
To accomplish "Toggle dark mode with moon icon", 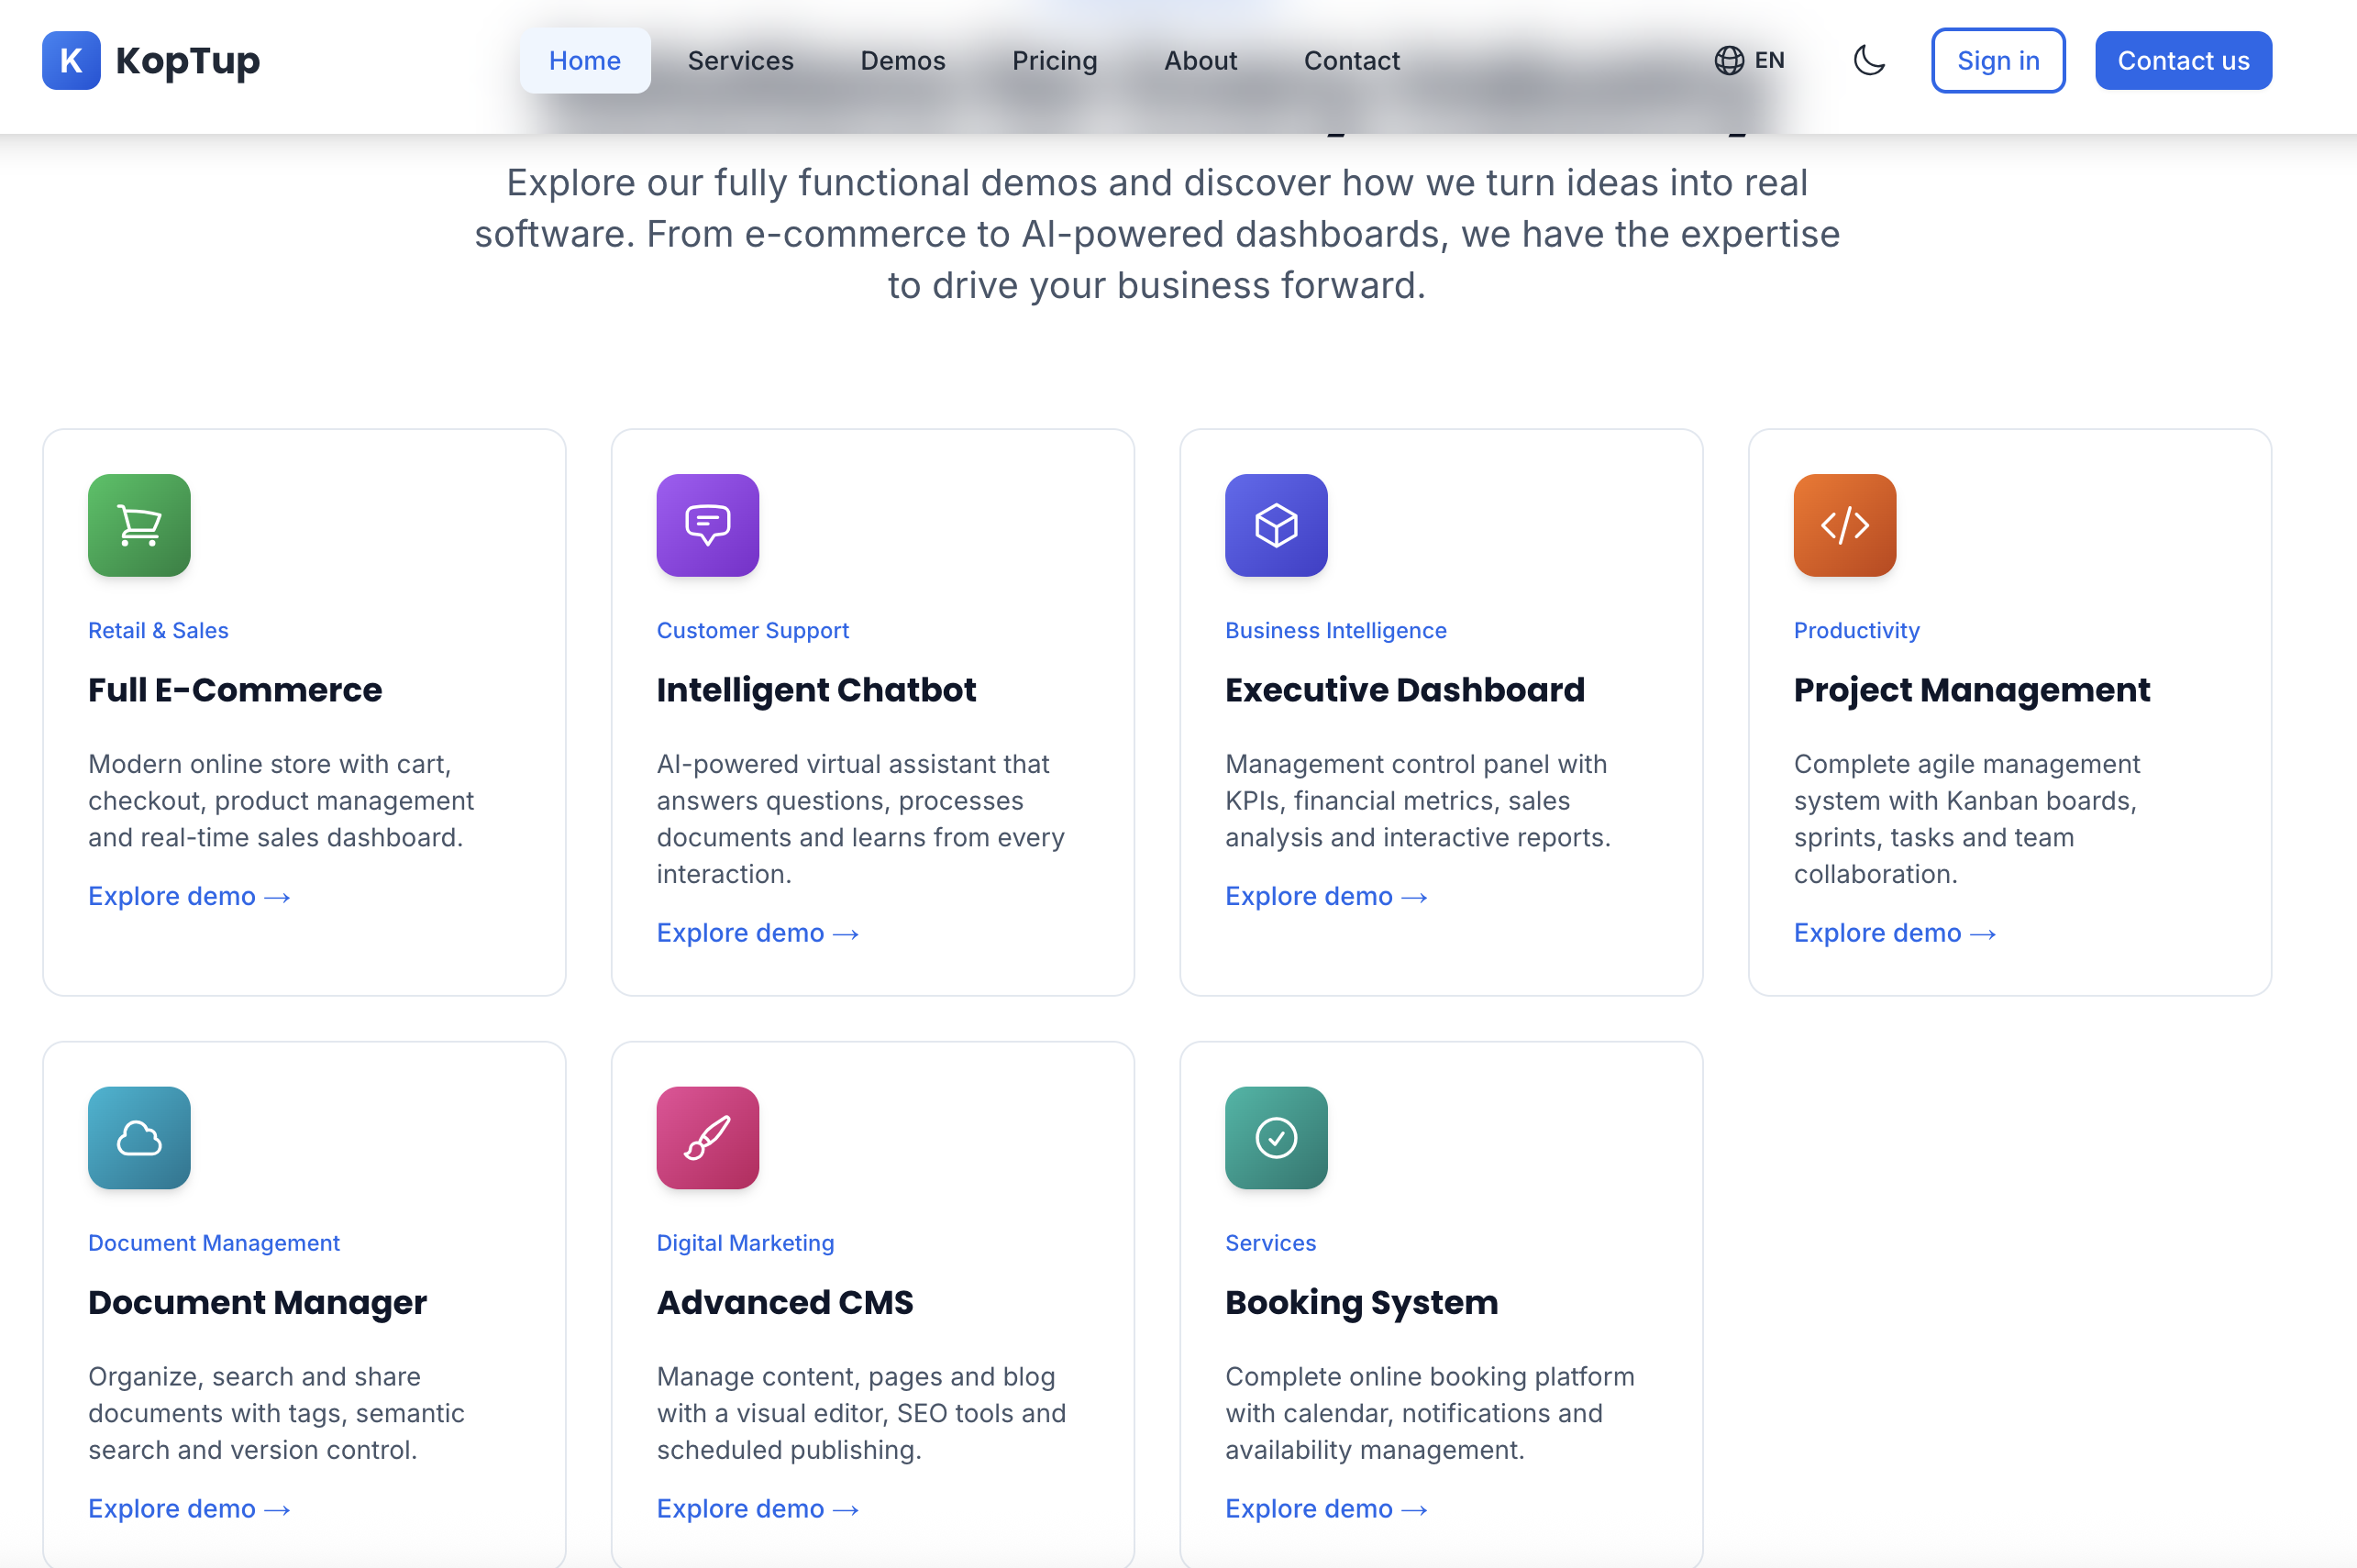I will (x=1868, y=61).
